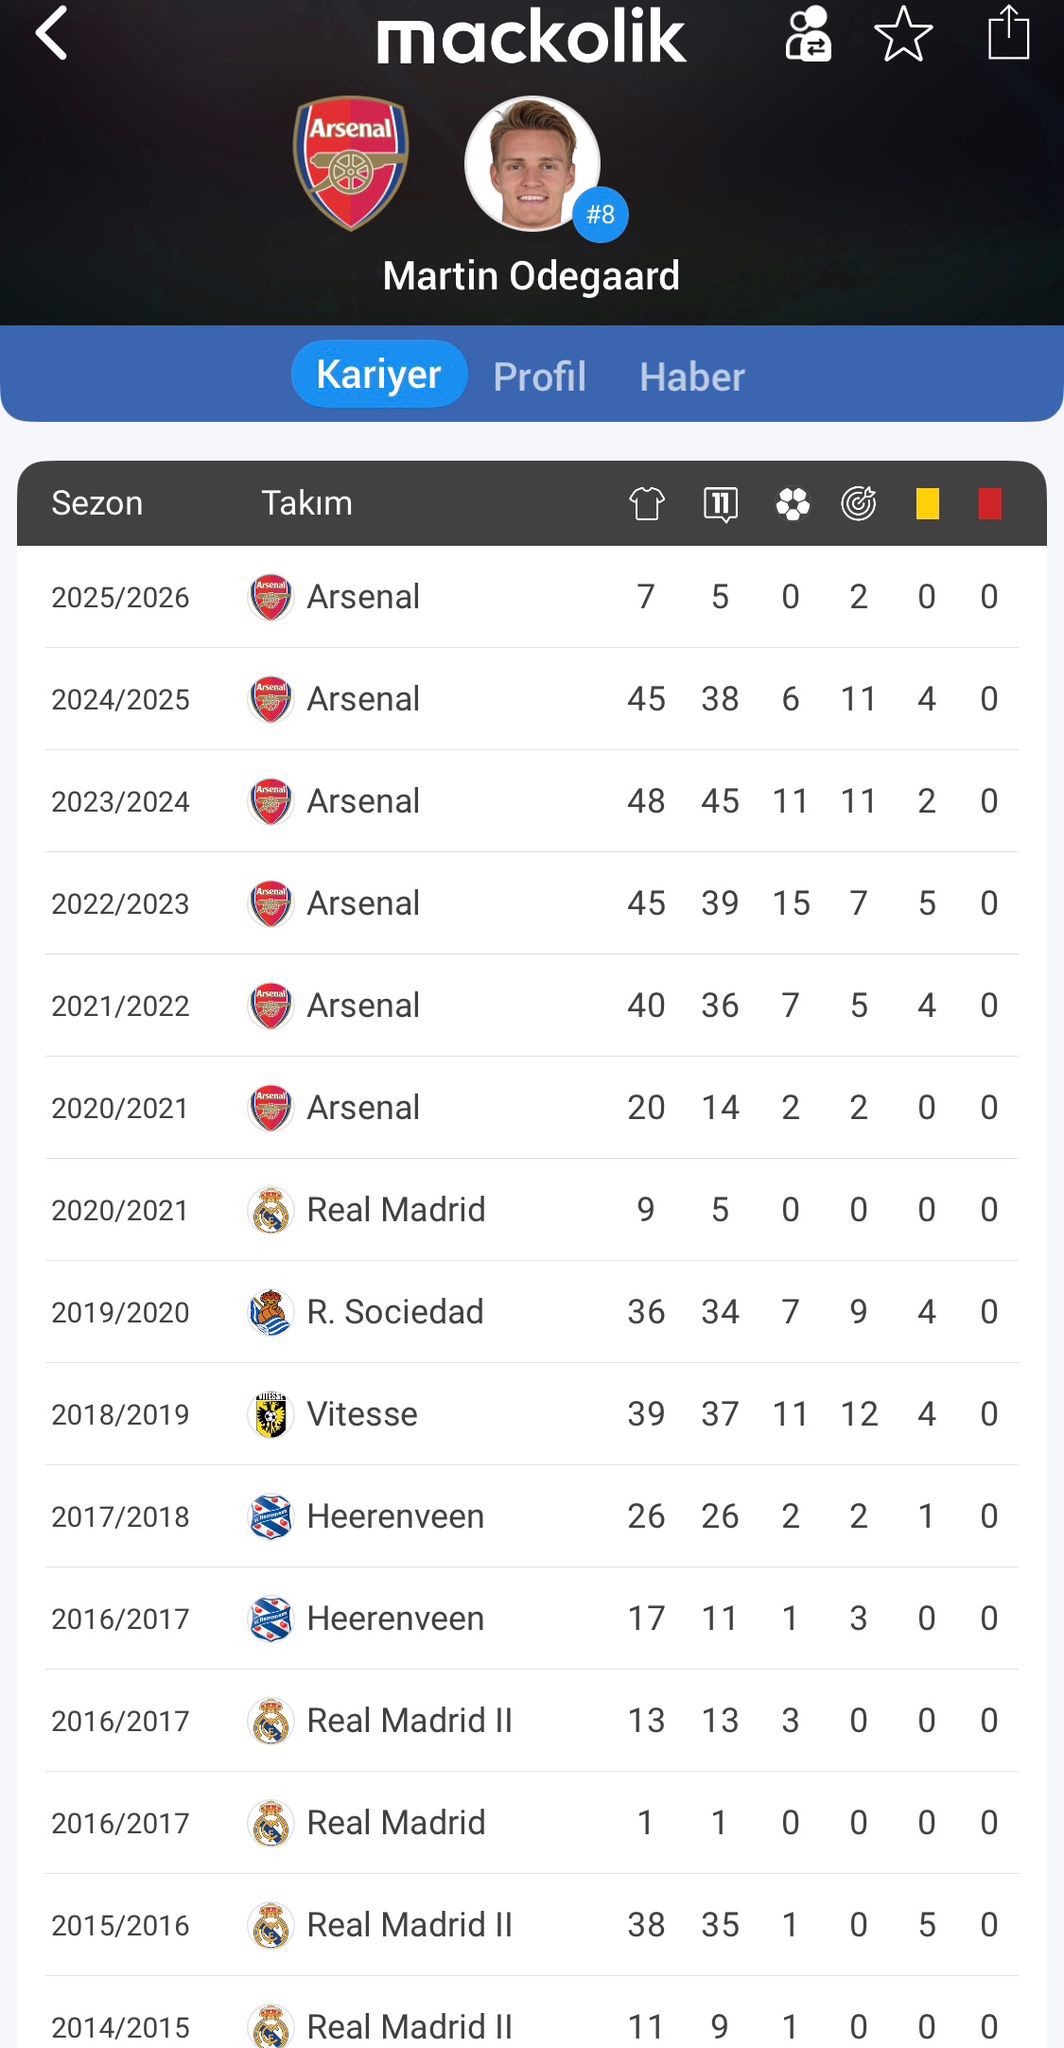Click the Sezon column header

97,503
